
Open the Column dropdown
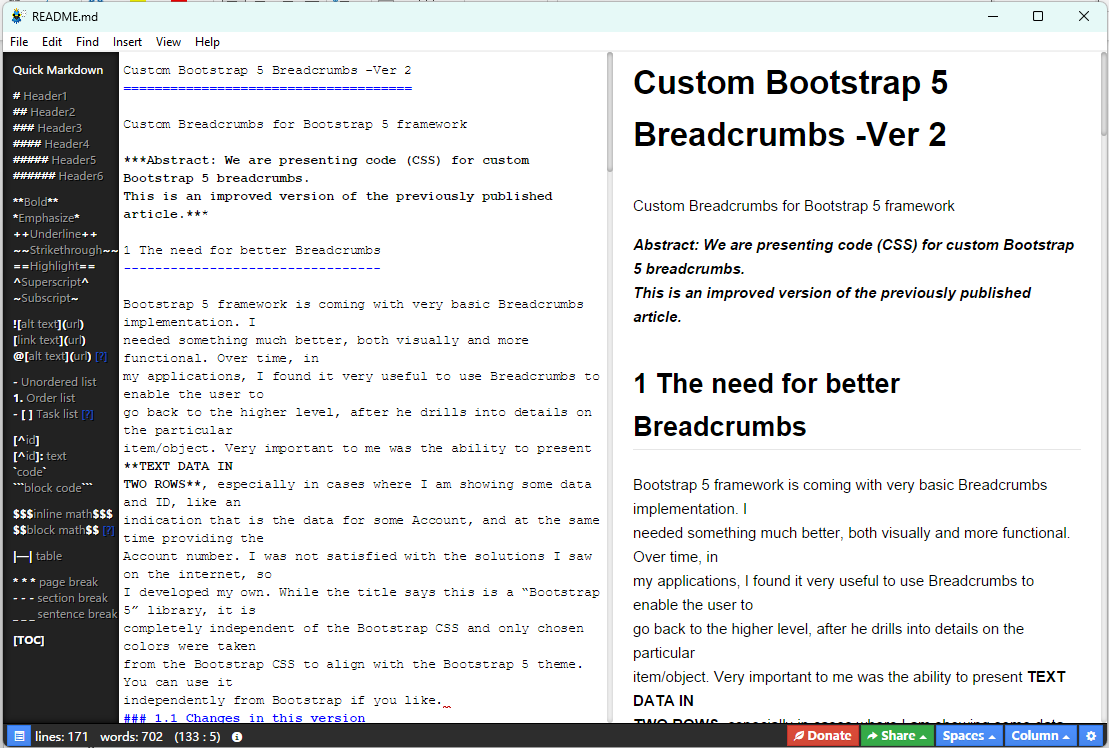click(x=1040, y=735)
